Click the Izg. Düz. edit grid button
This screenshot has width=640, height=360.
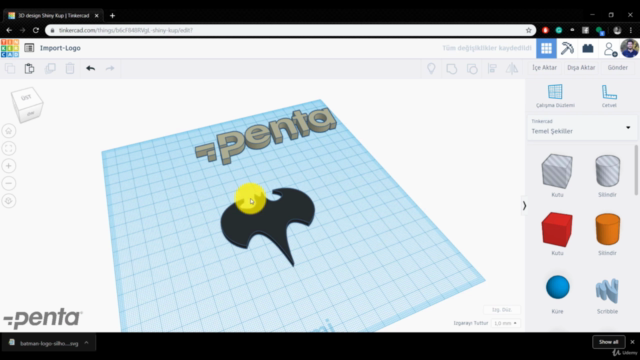[x=502, y=310]
